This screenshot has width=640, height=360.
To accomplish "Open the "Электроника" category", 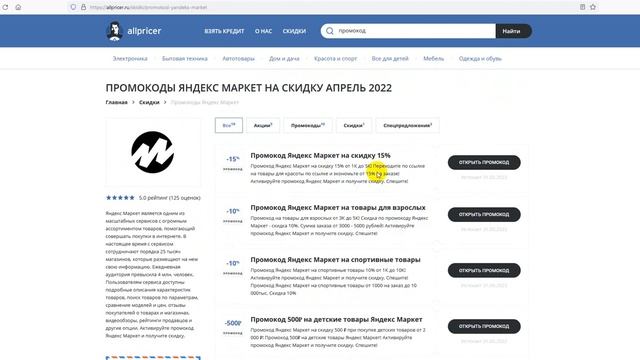I will point(130,59).
